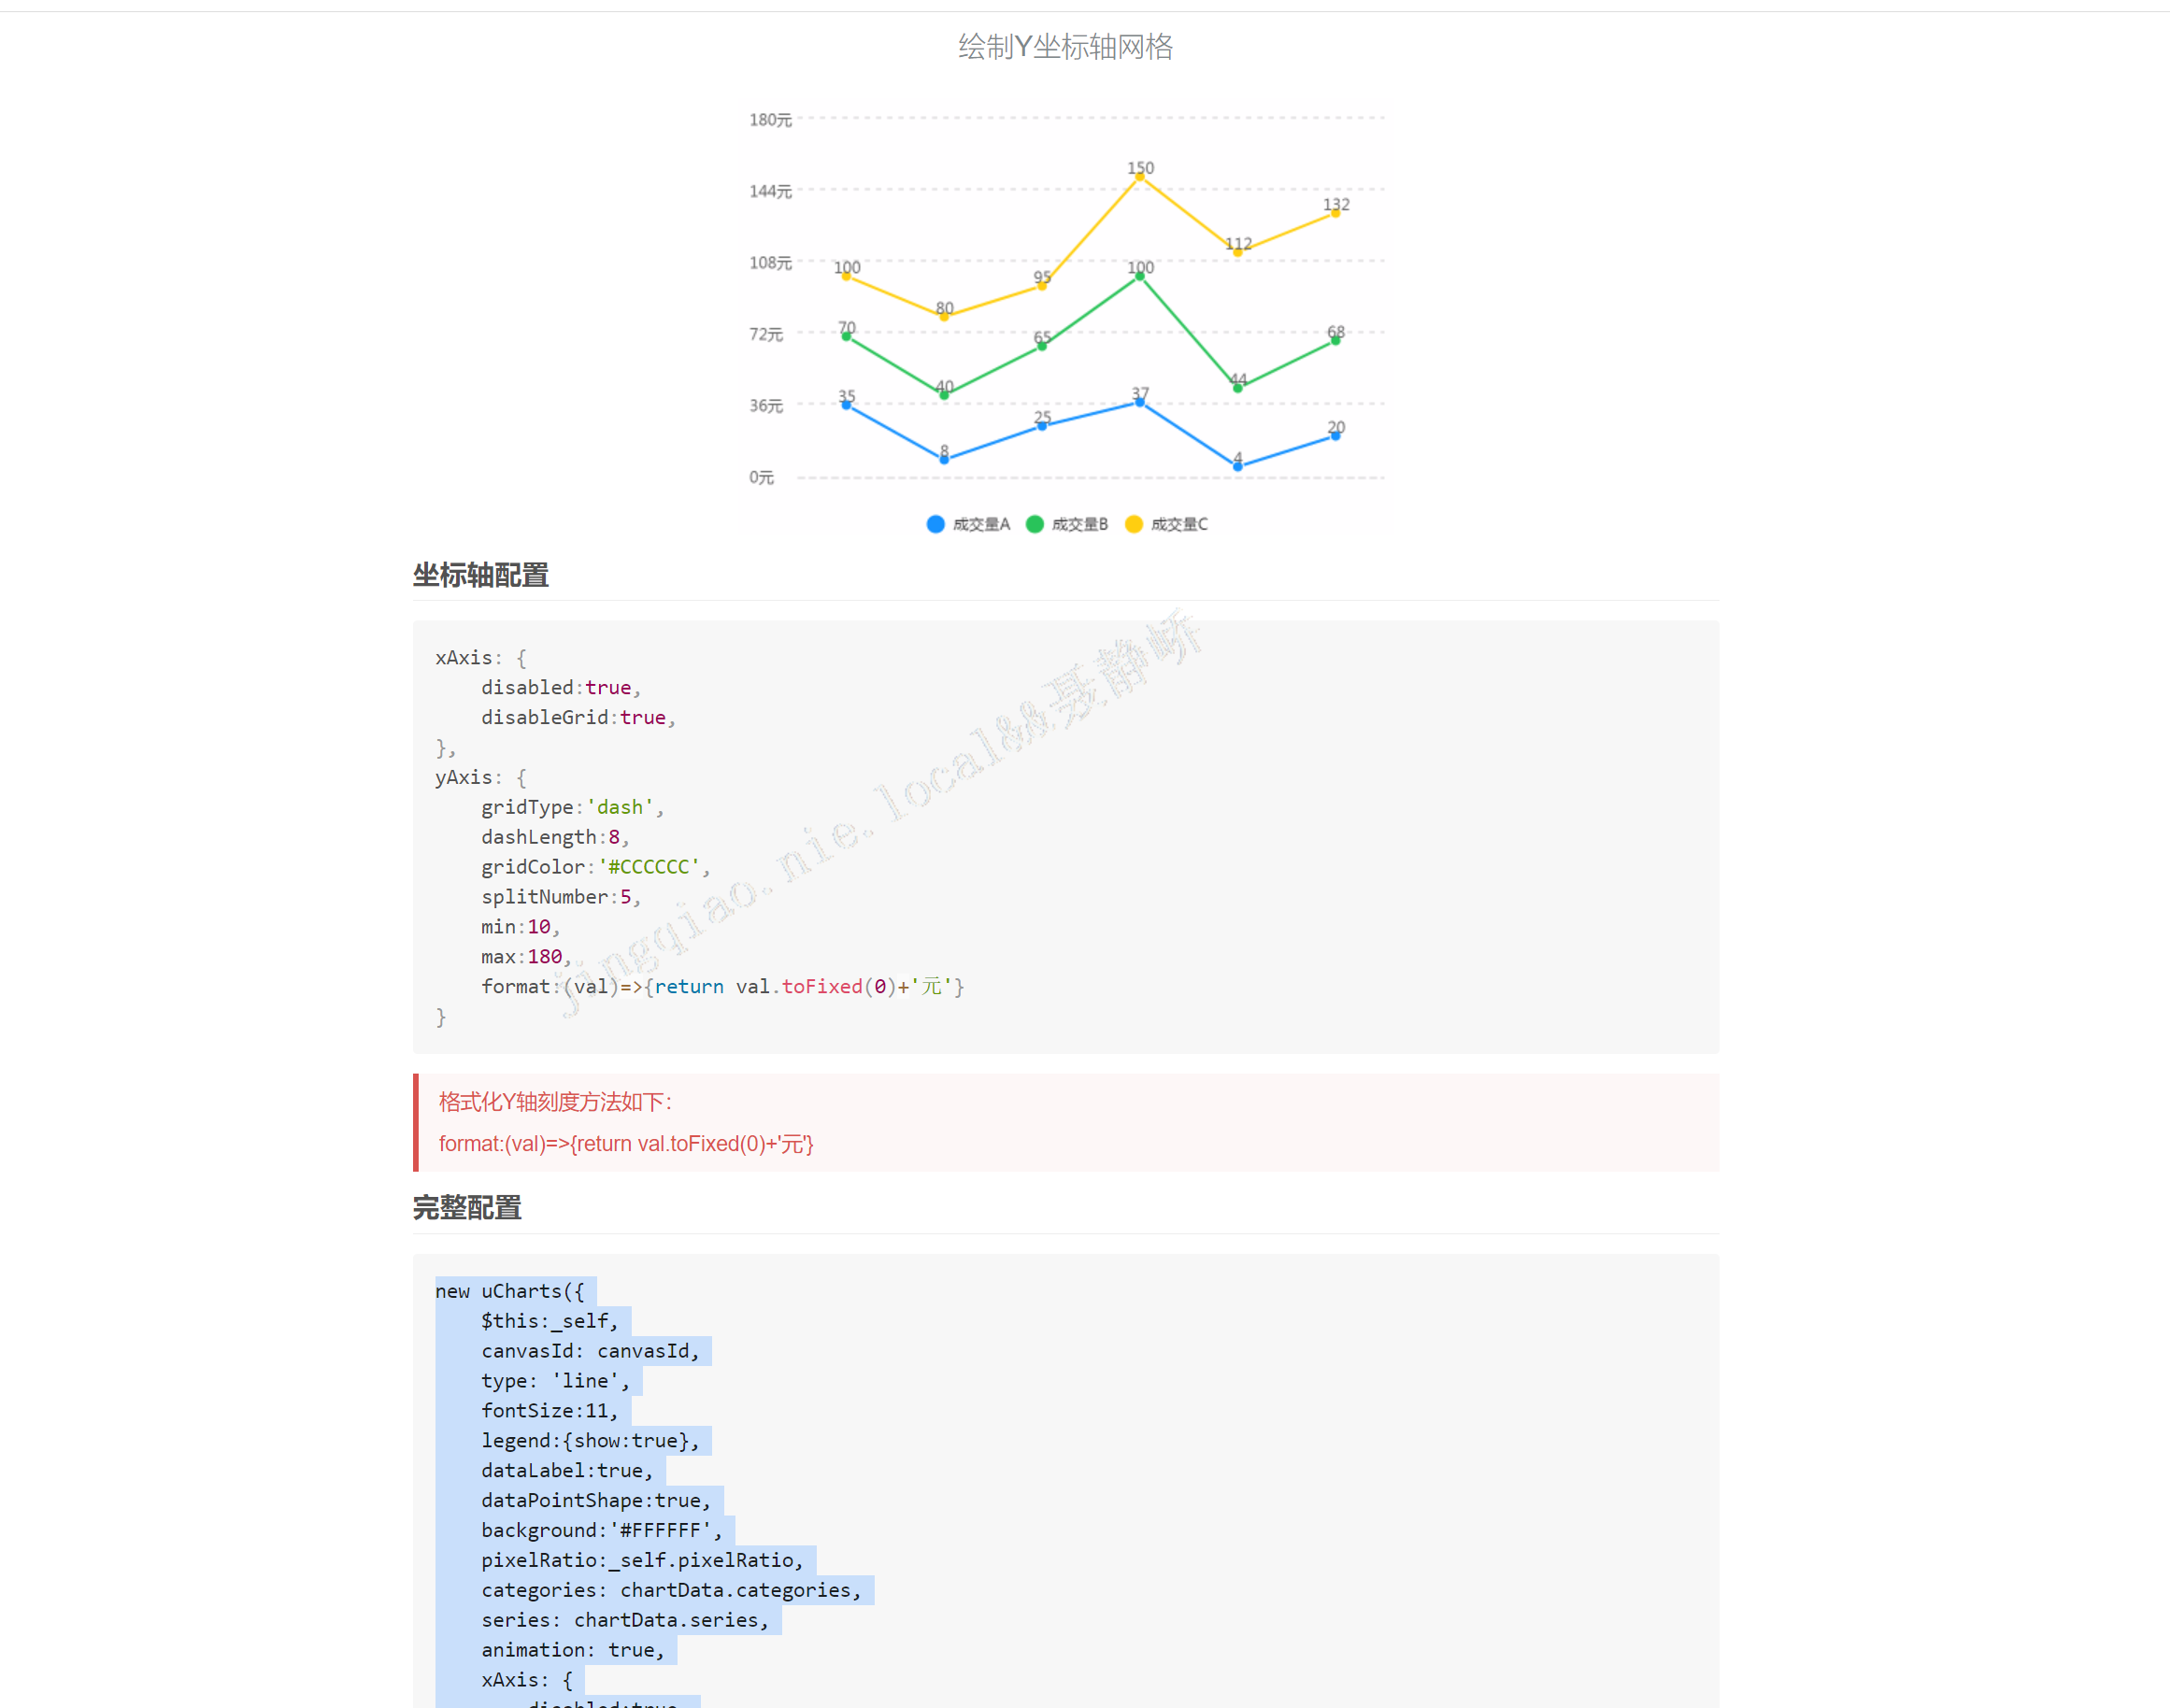Click the blue data point labeled 35

(846, 405)
